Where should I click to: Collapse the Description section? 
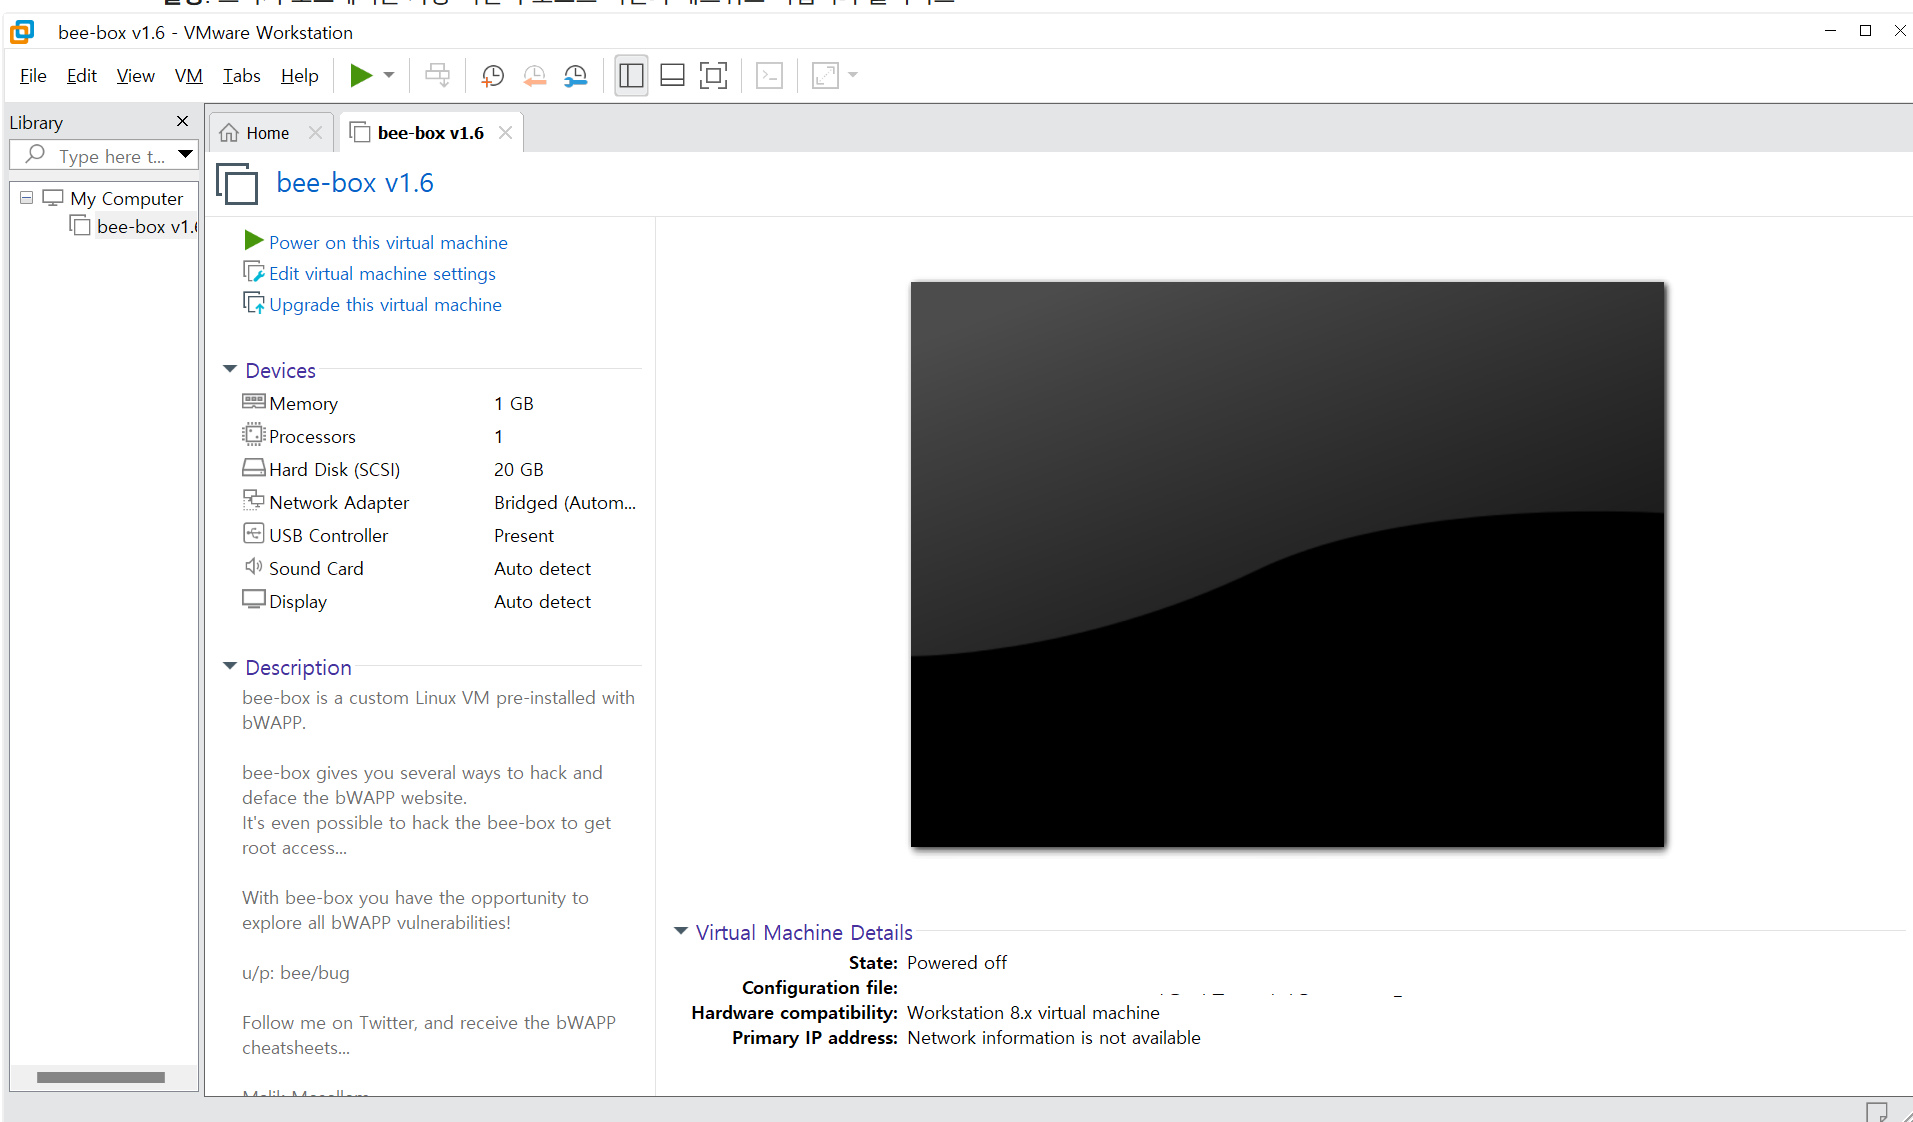tap(230, 667)
